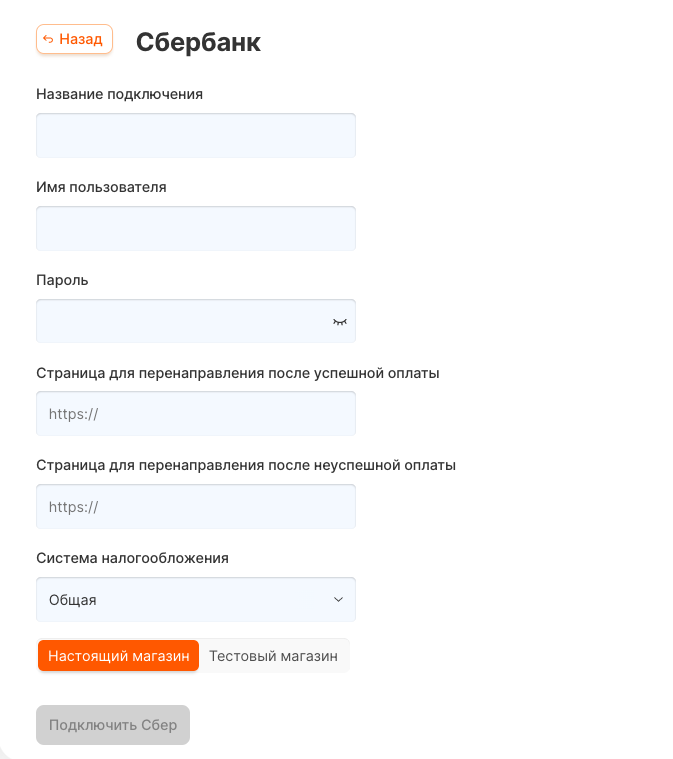673x759 pixels.
Task: Click the unsuccessful payment redirect label
Action: (246, 466)
